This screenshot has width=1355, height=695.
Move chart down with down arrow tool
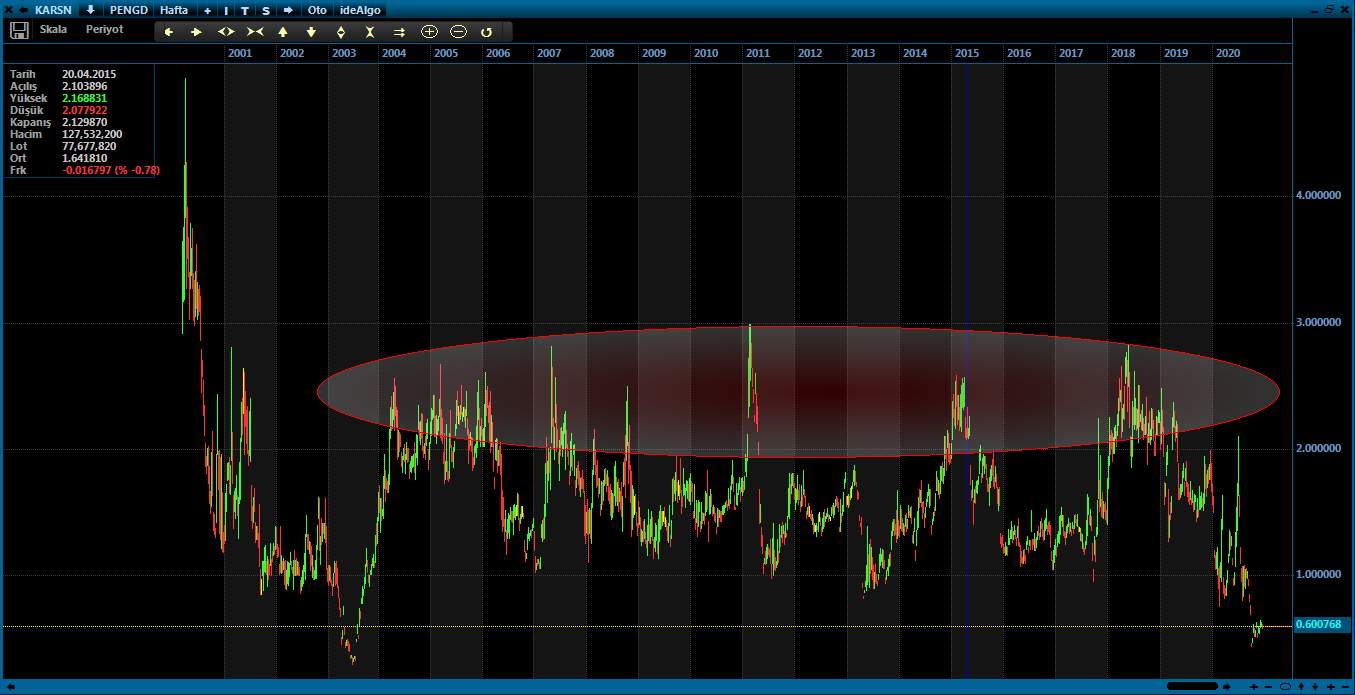[311, 32]
